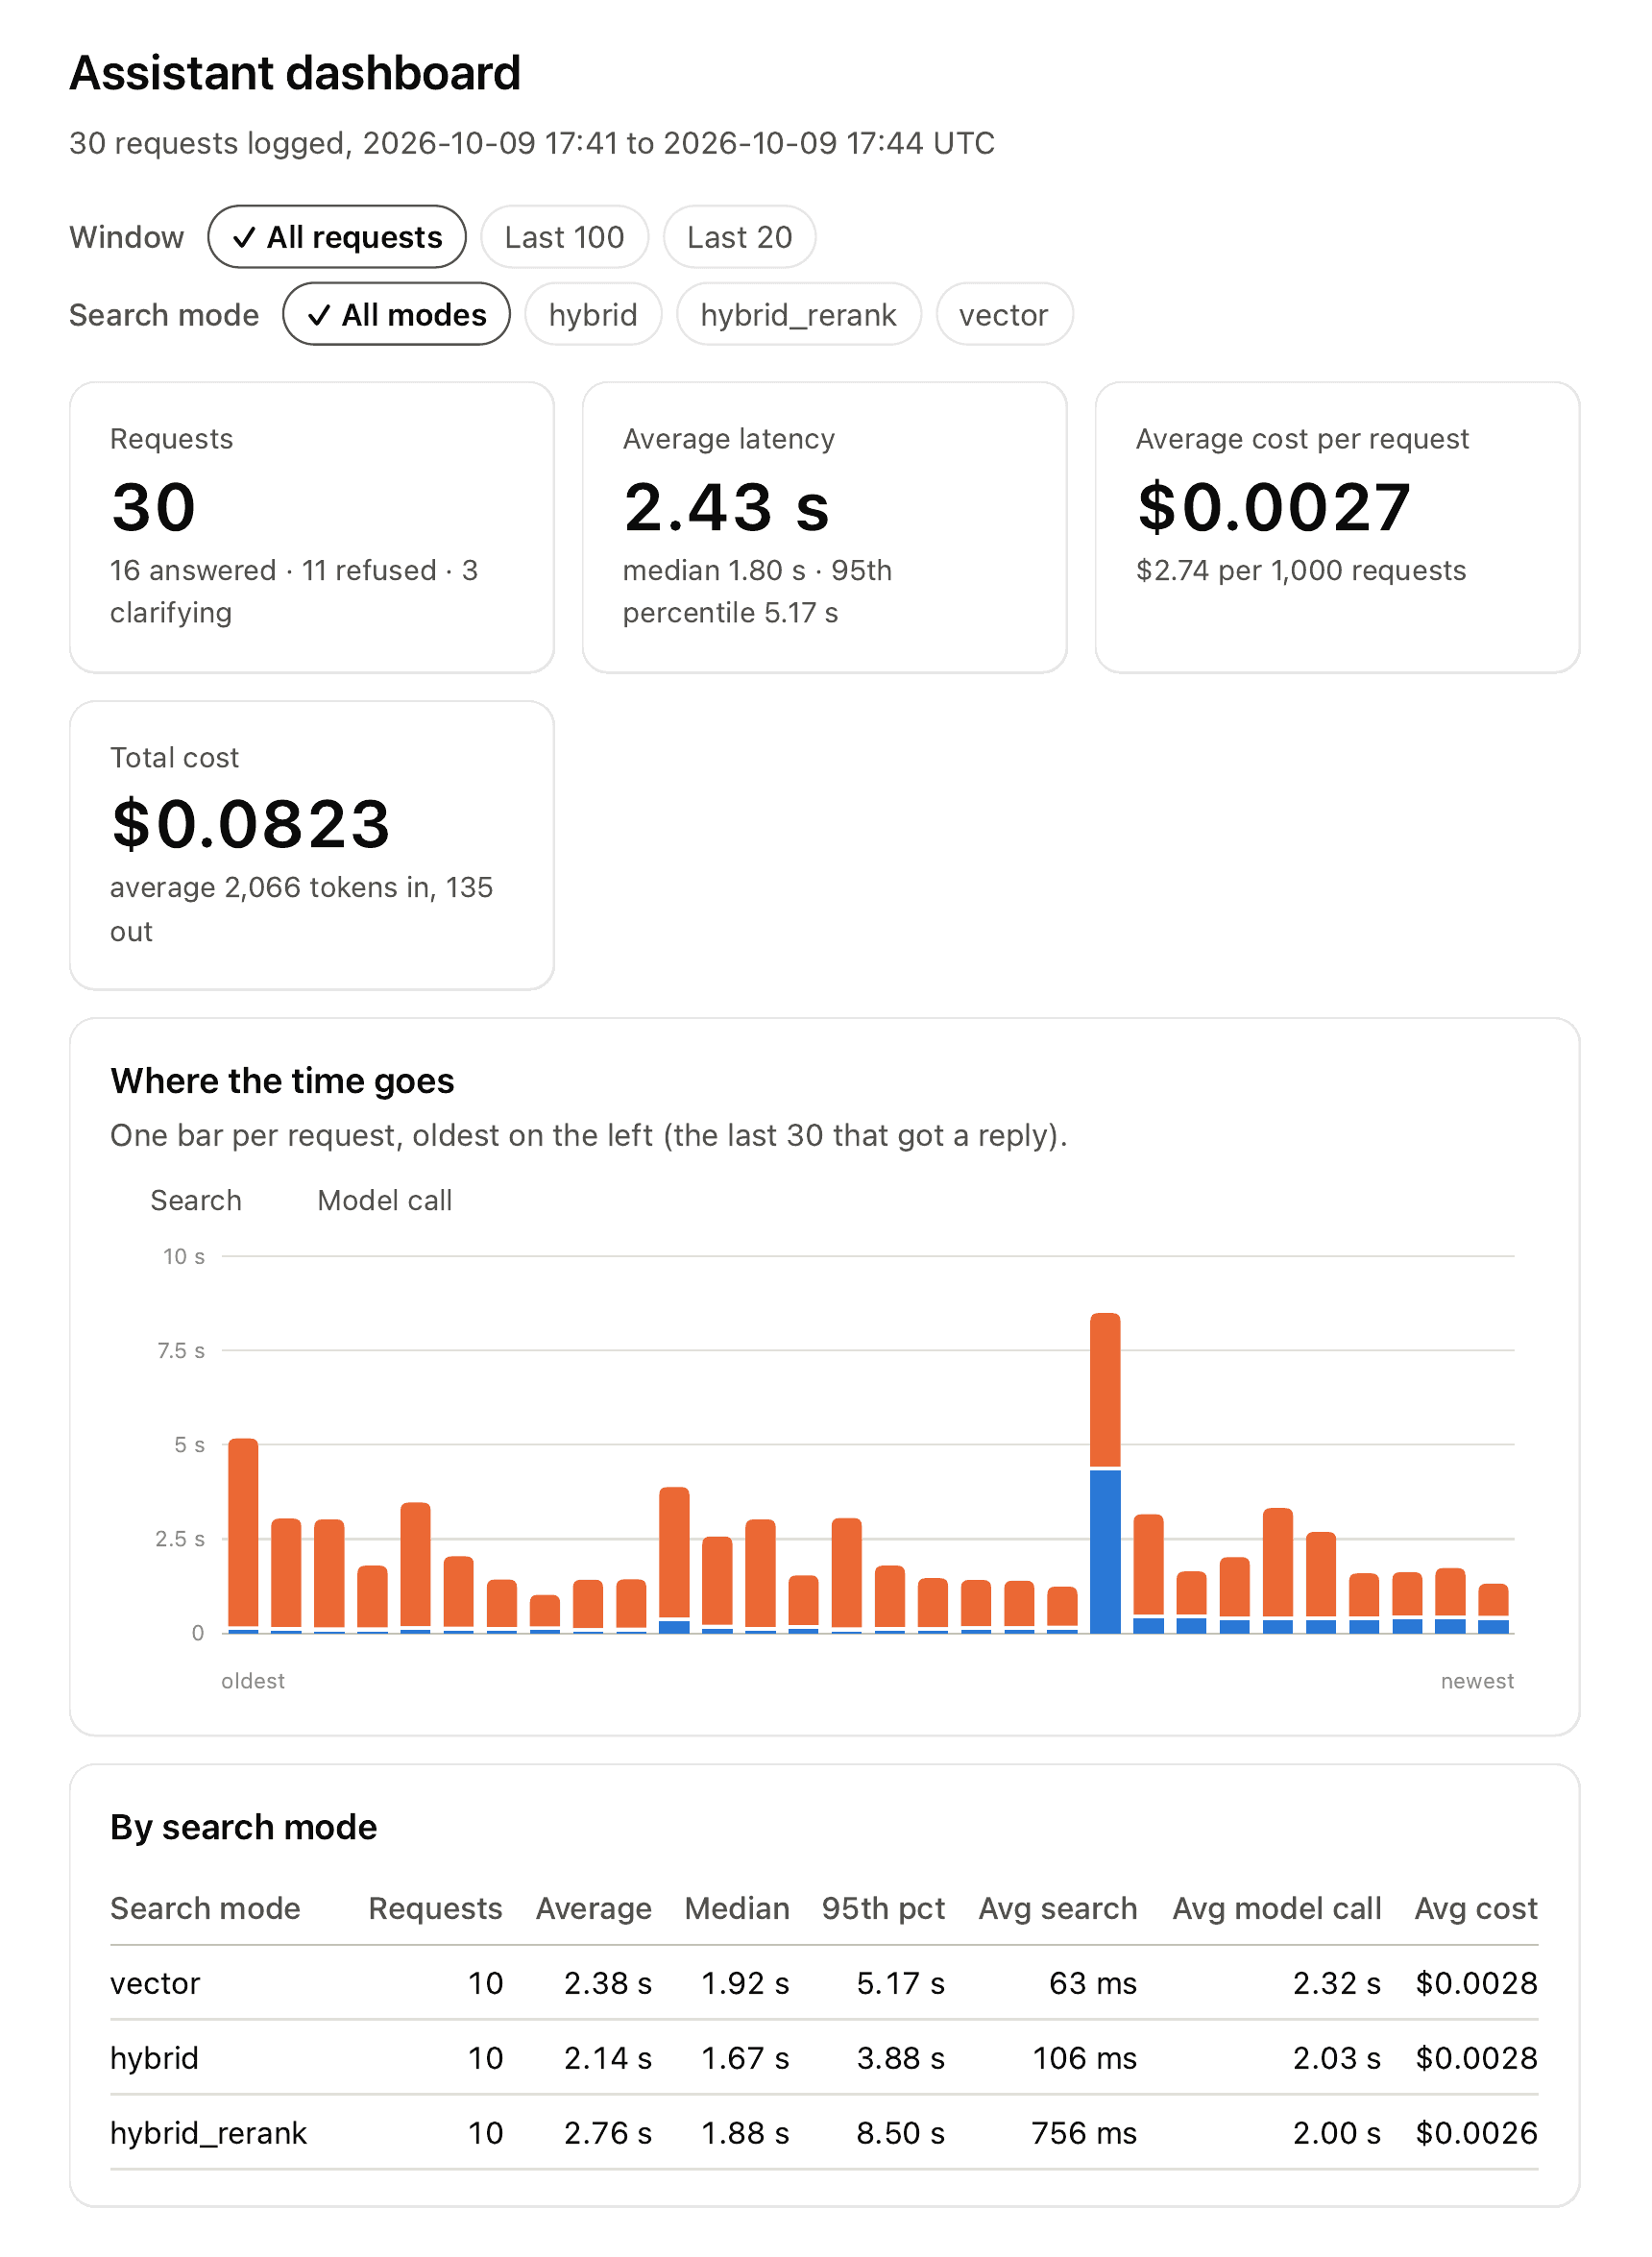Viewport: 1652px width, 2257px height.
Task: Click the Model call legend label
Action: click(x=385, y=1200)
